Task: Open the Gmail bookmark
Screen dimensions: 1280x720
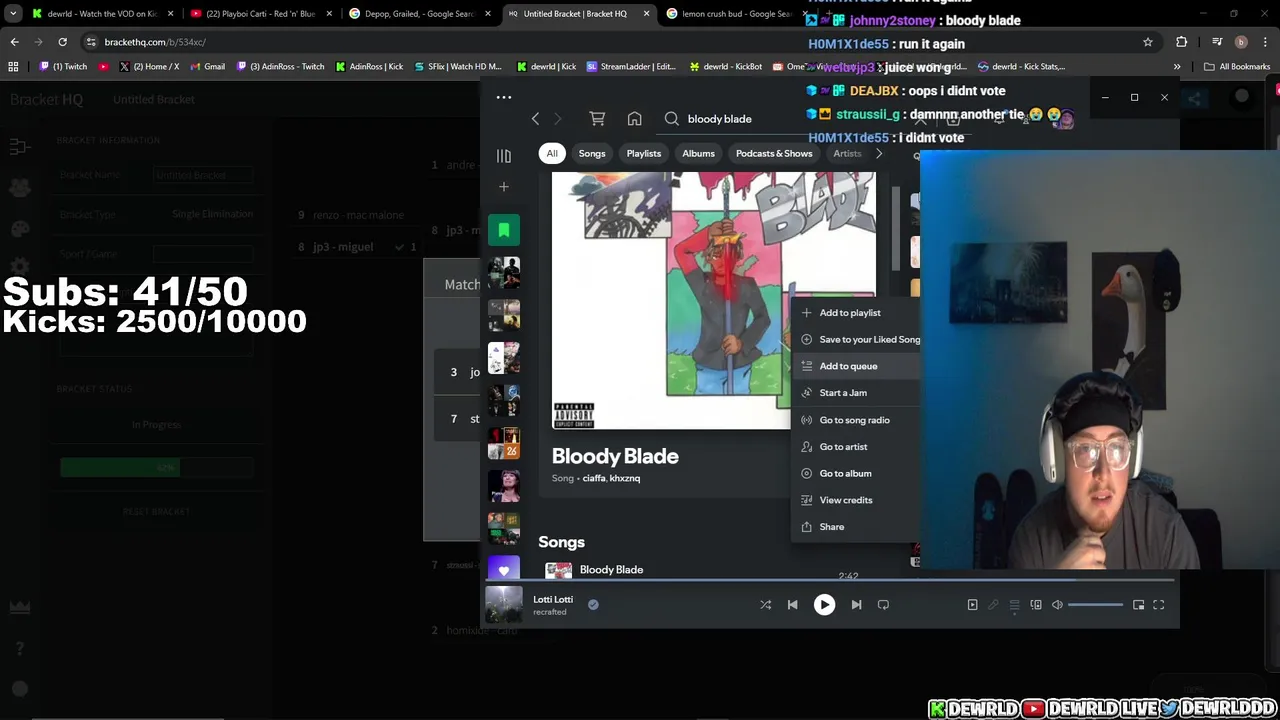Action: [x=207, y=67]
